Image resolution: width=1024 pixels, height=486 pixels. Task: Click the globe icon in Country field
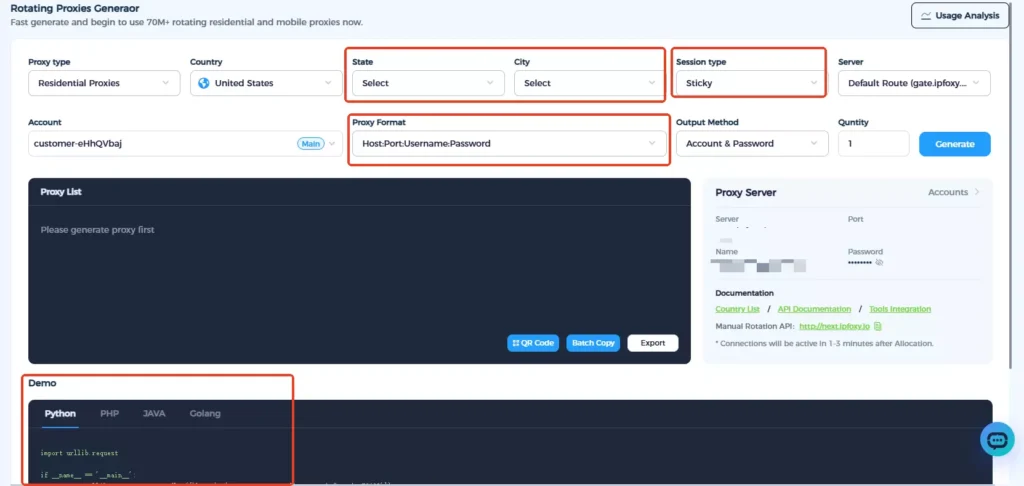pos(204,83)
